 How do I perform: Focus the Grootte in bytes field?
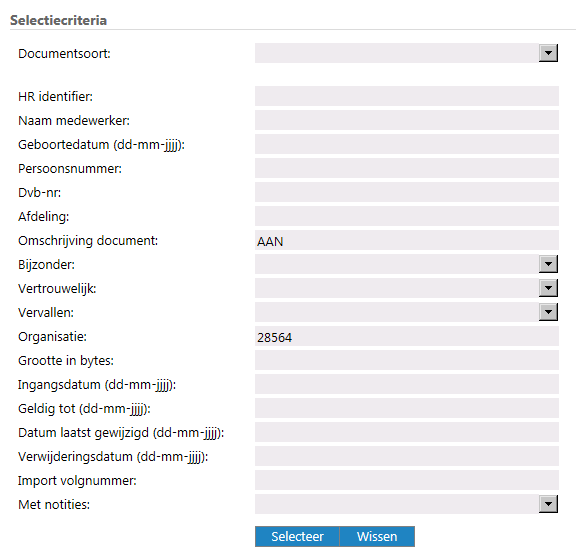point(407,360)
